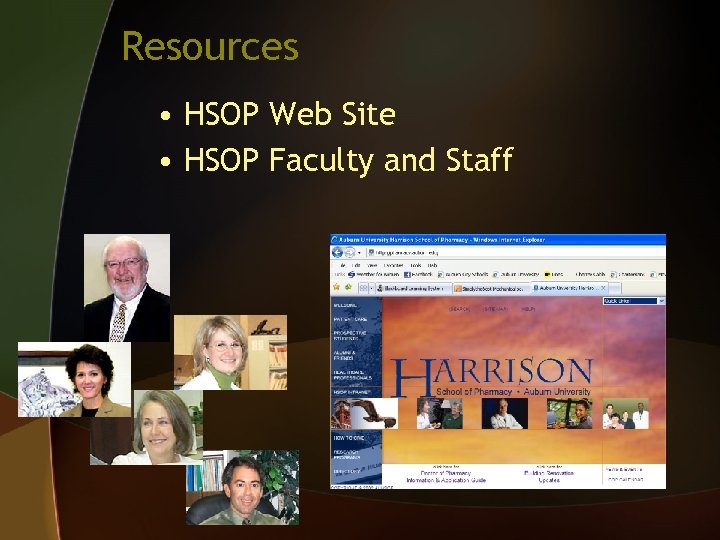
Task: Click the Help link atop the webpage
Action: pyautogui.click(x=528, y=309)
